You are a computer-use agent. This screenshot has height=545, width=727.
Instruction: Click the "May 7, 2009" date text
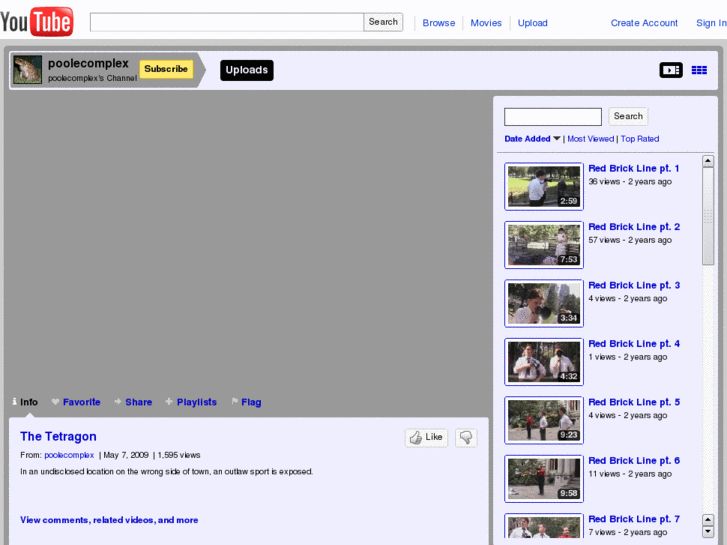point(126,455)
